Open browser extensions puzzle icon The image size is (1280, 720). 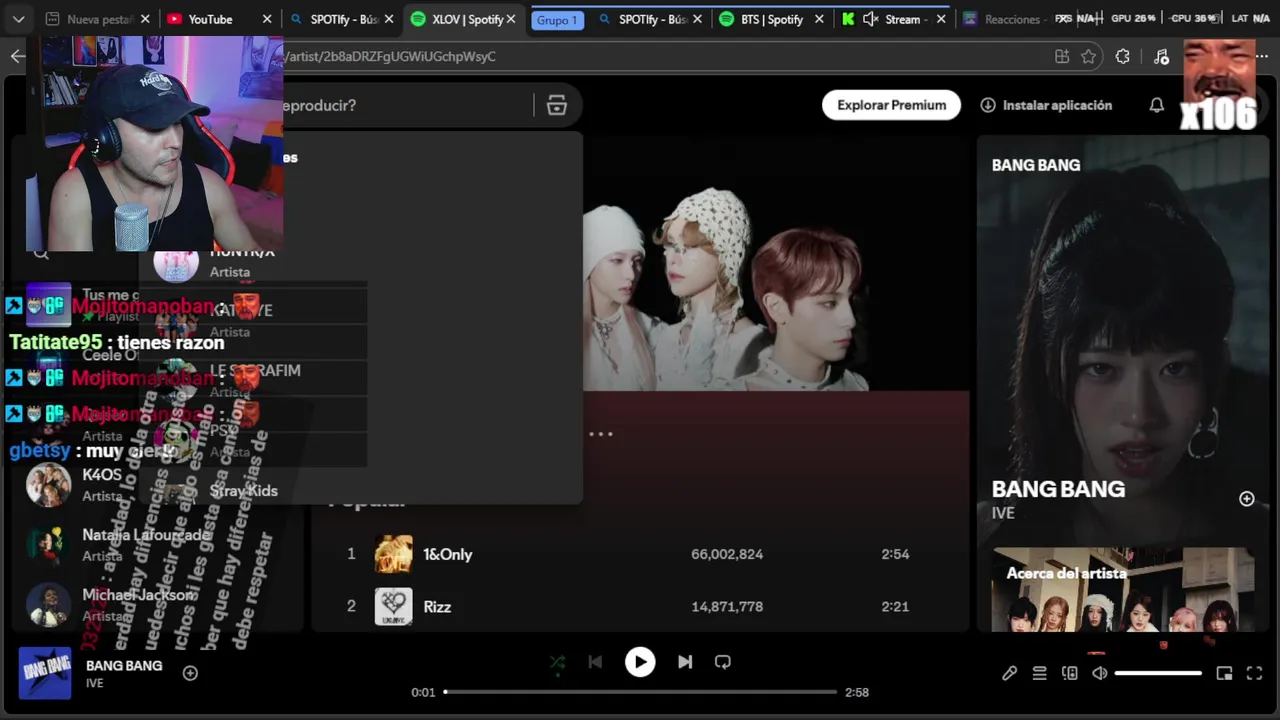[x=1123, y=57]
